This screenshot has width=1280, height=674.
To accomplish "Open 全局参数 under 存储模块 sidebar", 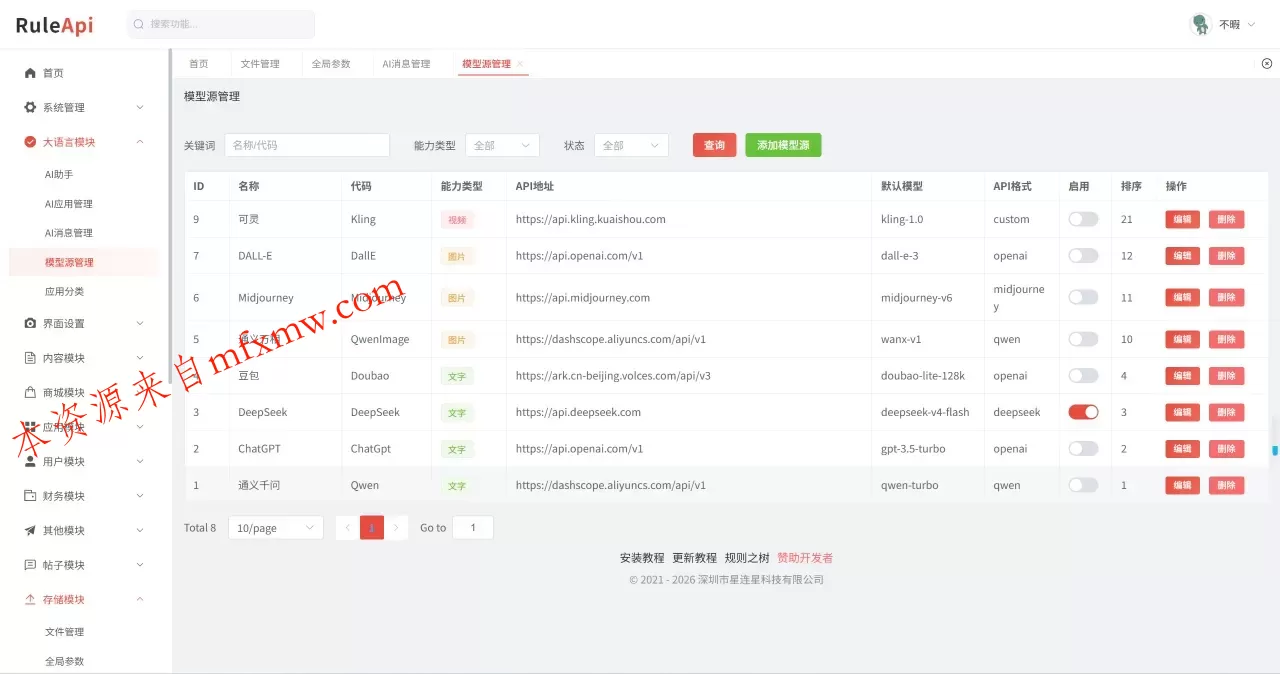I will pos(65,661).
